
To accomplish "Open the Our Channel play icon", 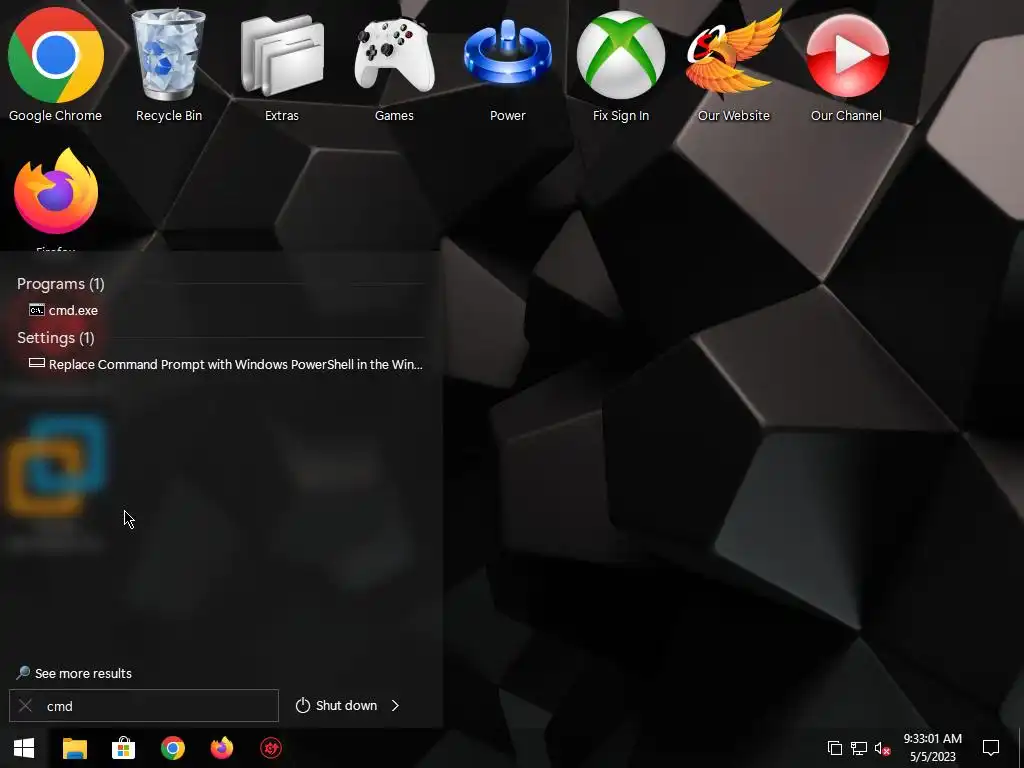I will tap(846, 65).
